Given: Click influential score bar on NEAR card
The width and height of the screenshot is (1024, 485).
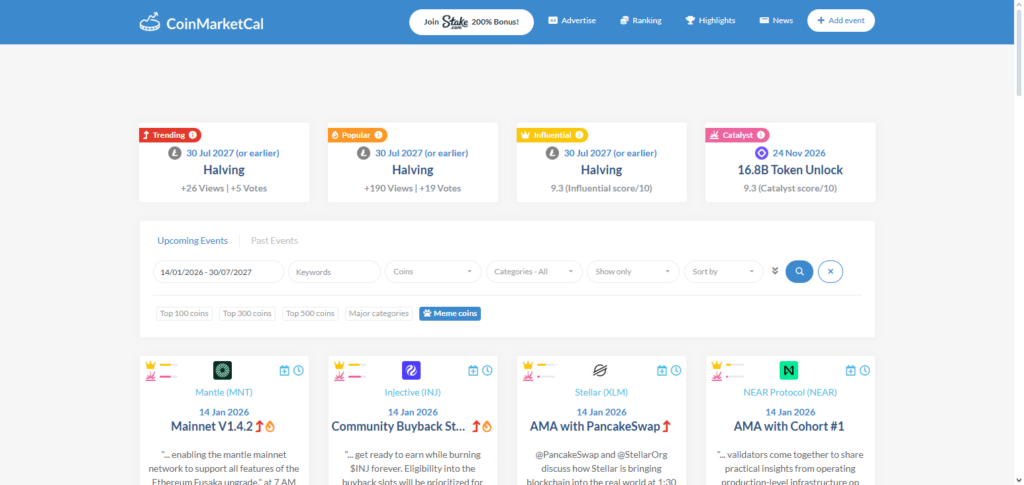Looking at the screenshot, I should [x=735, y=365].
